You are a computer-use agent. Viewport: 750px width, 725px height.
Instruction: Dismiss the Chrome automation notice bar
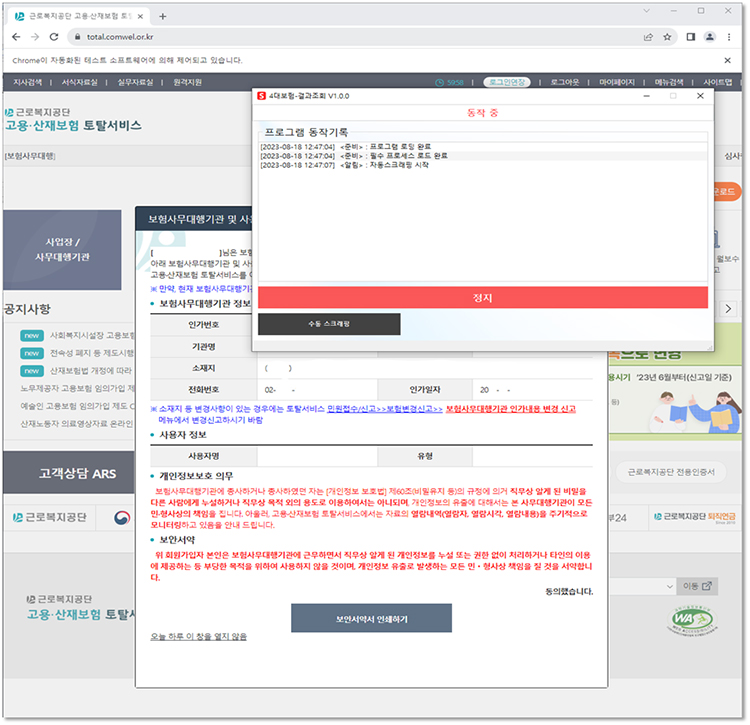tap(733, 60)
